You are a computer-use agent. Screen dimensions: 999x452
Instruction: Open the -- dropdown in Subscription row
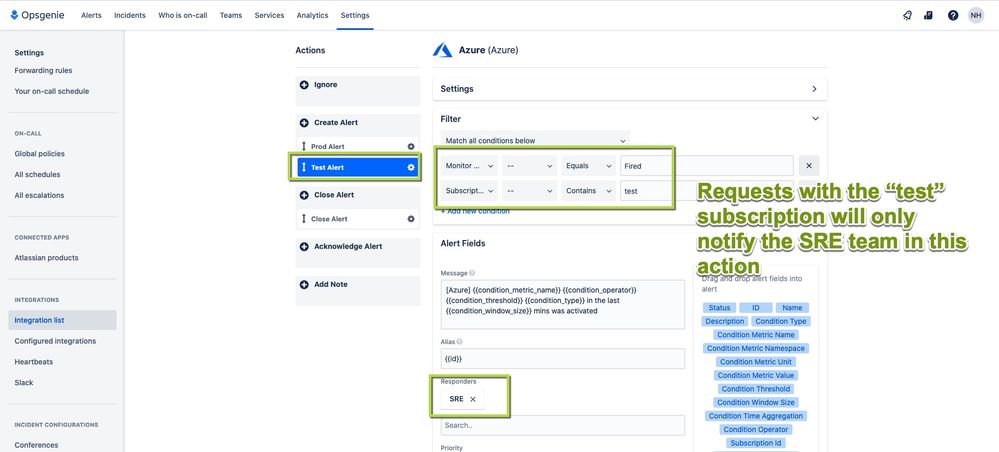529,191
